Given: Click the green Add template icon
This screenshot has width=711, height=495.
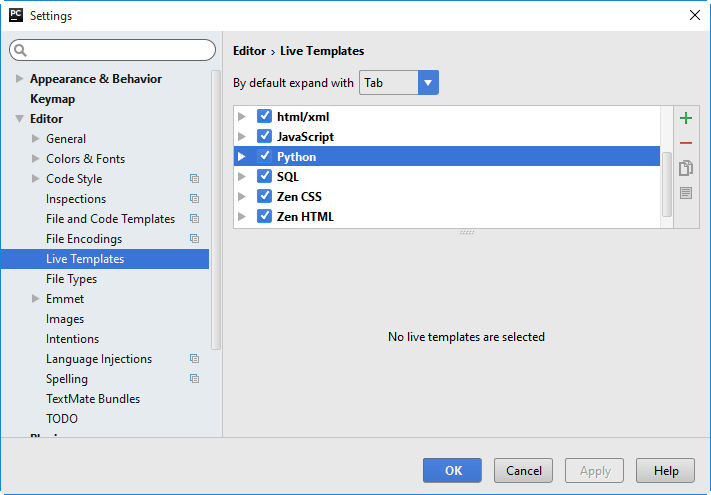Looking at the screenshot, I should 686,118.
